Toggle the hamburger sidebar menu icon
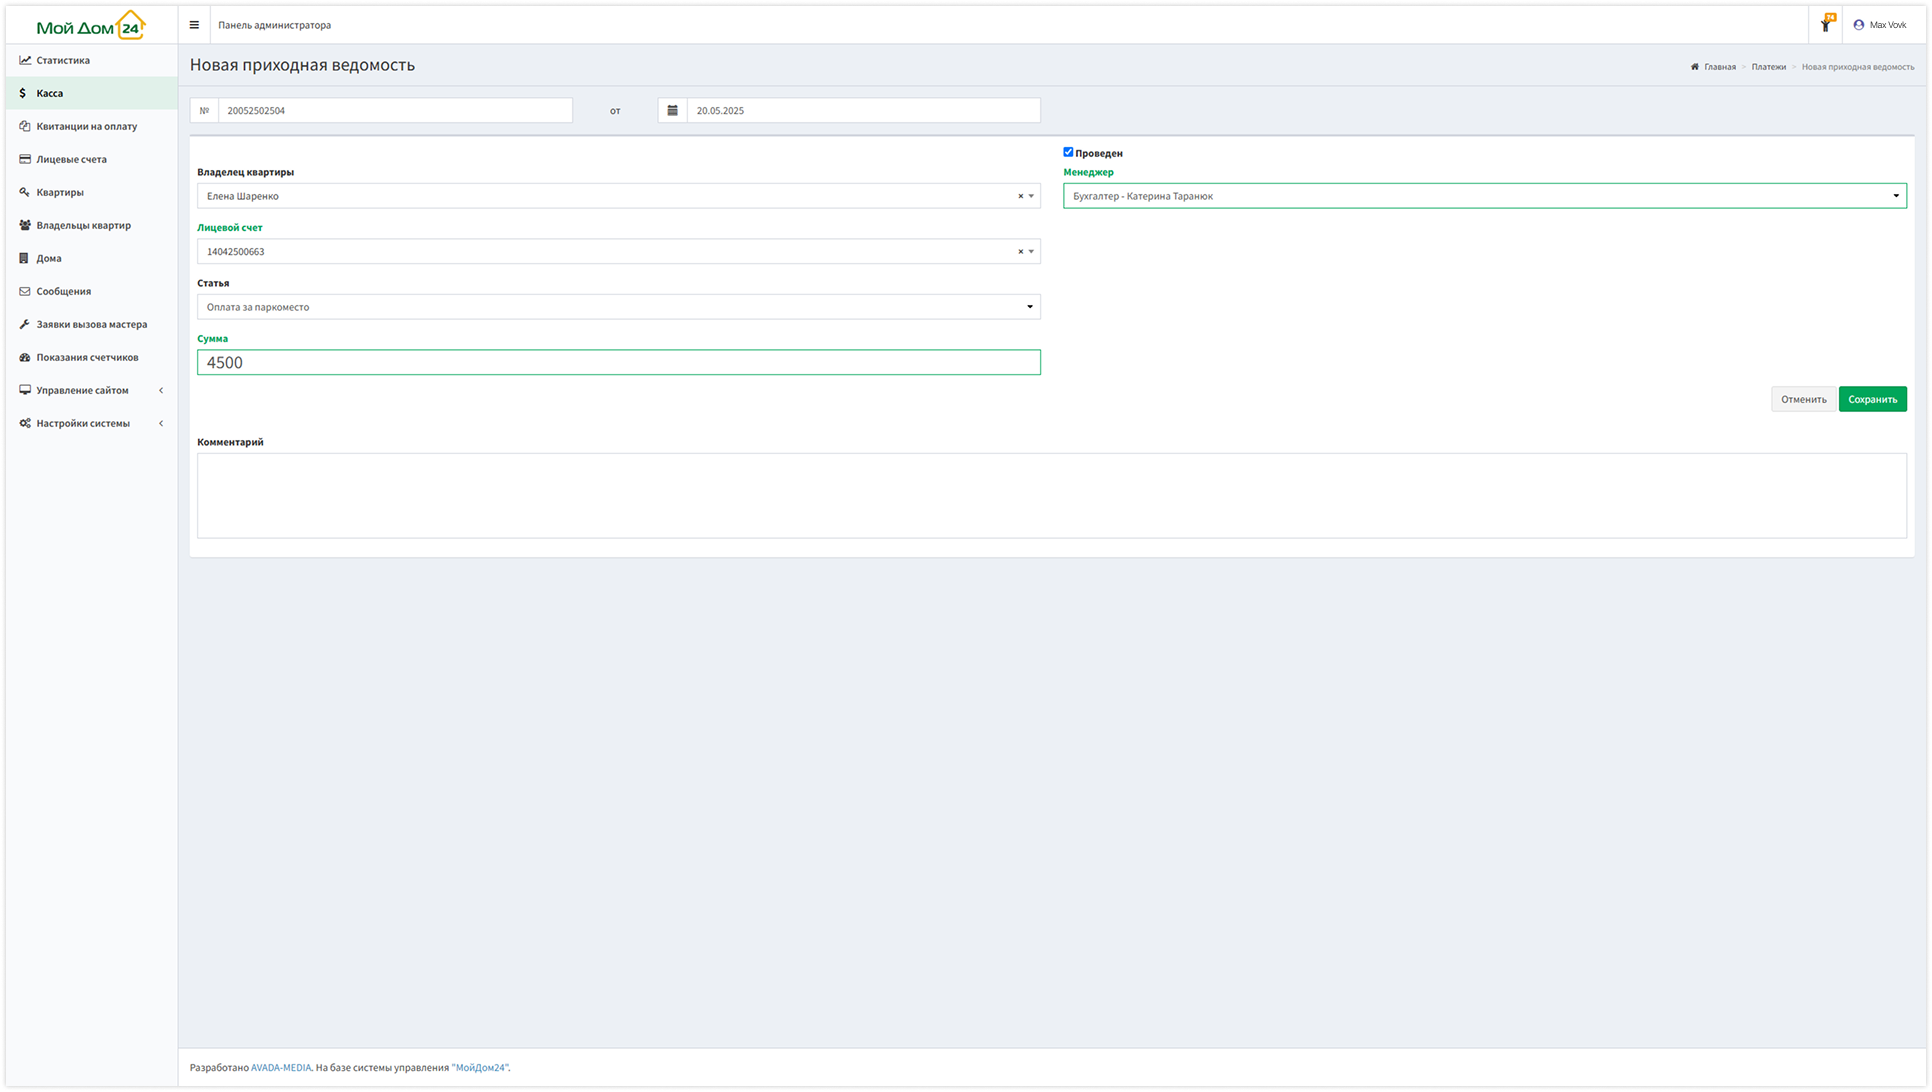Image resolution: width=1932 pixels, height=1092 pixels. click(194, 25)
